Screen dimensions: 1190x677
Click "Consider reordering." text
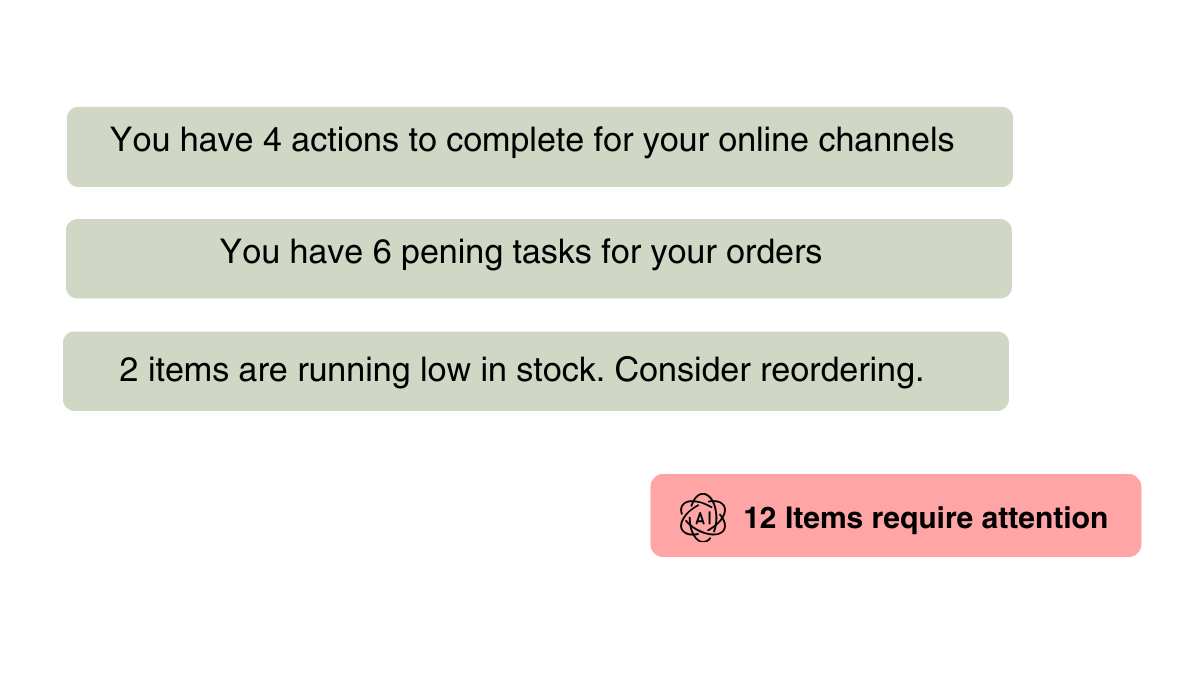pos(769,370)
